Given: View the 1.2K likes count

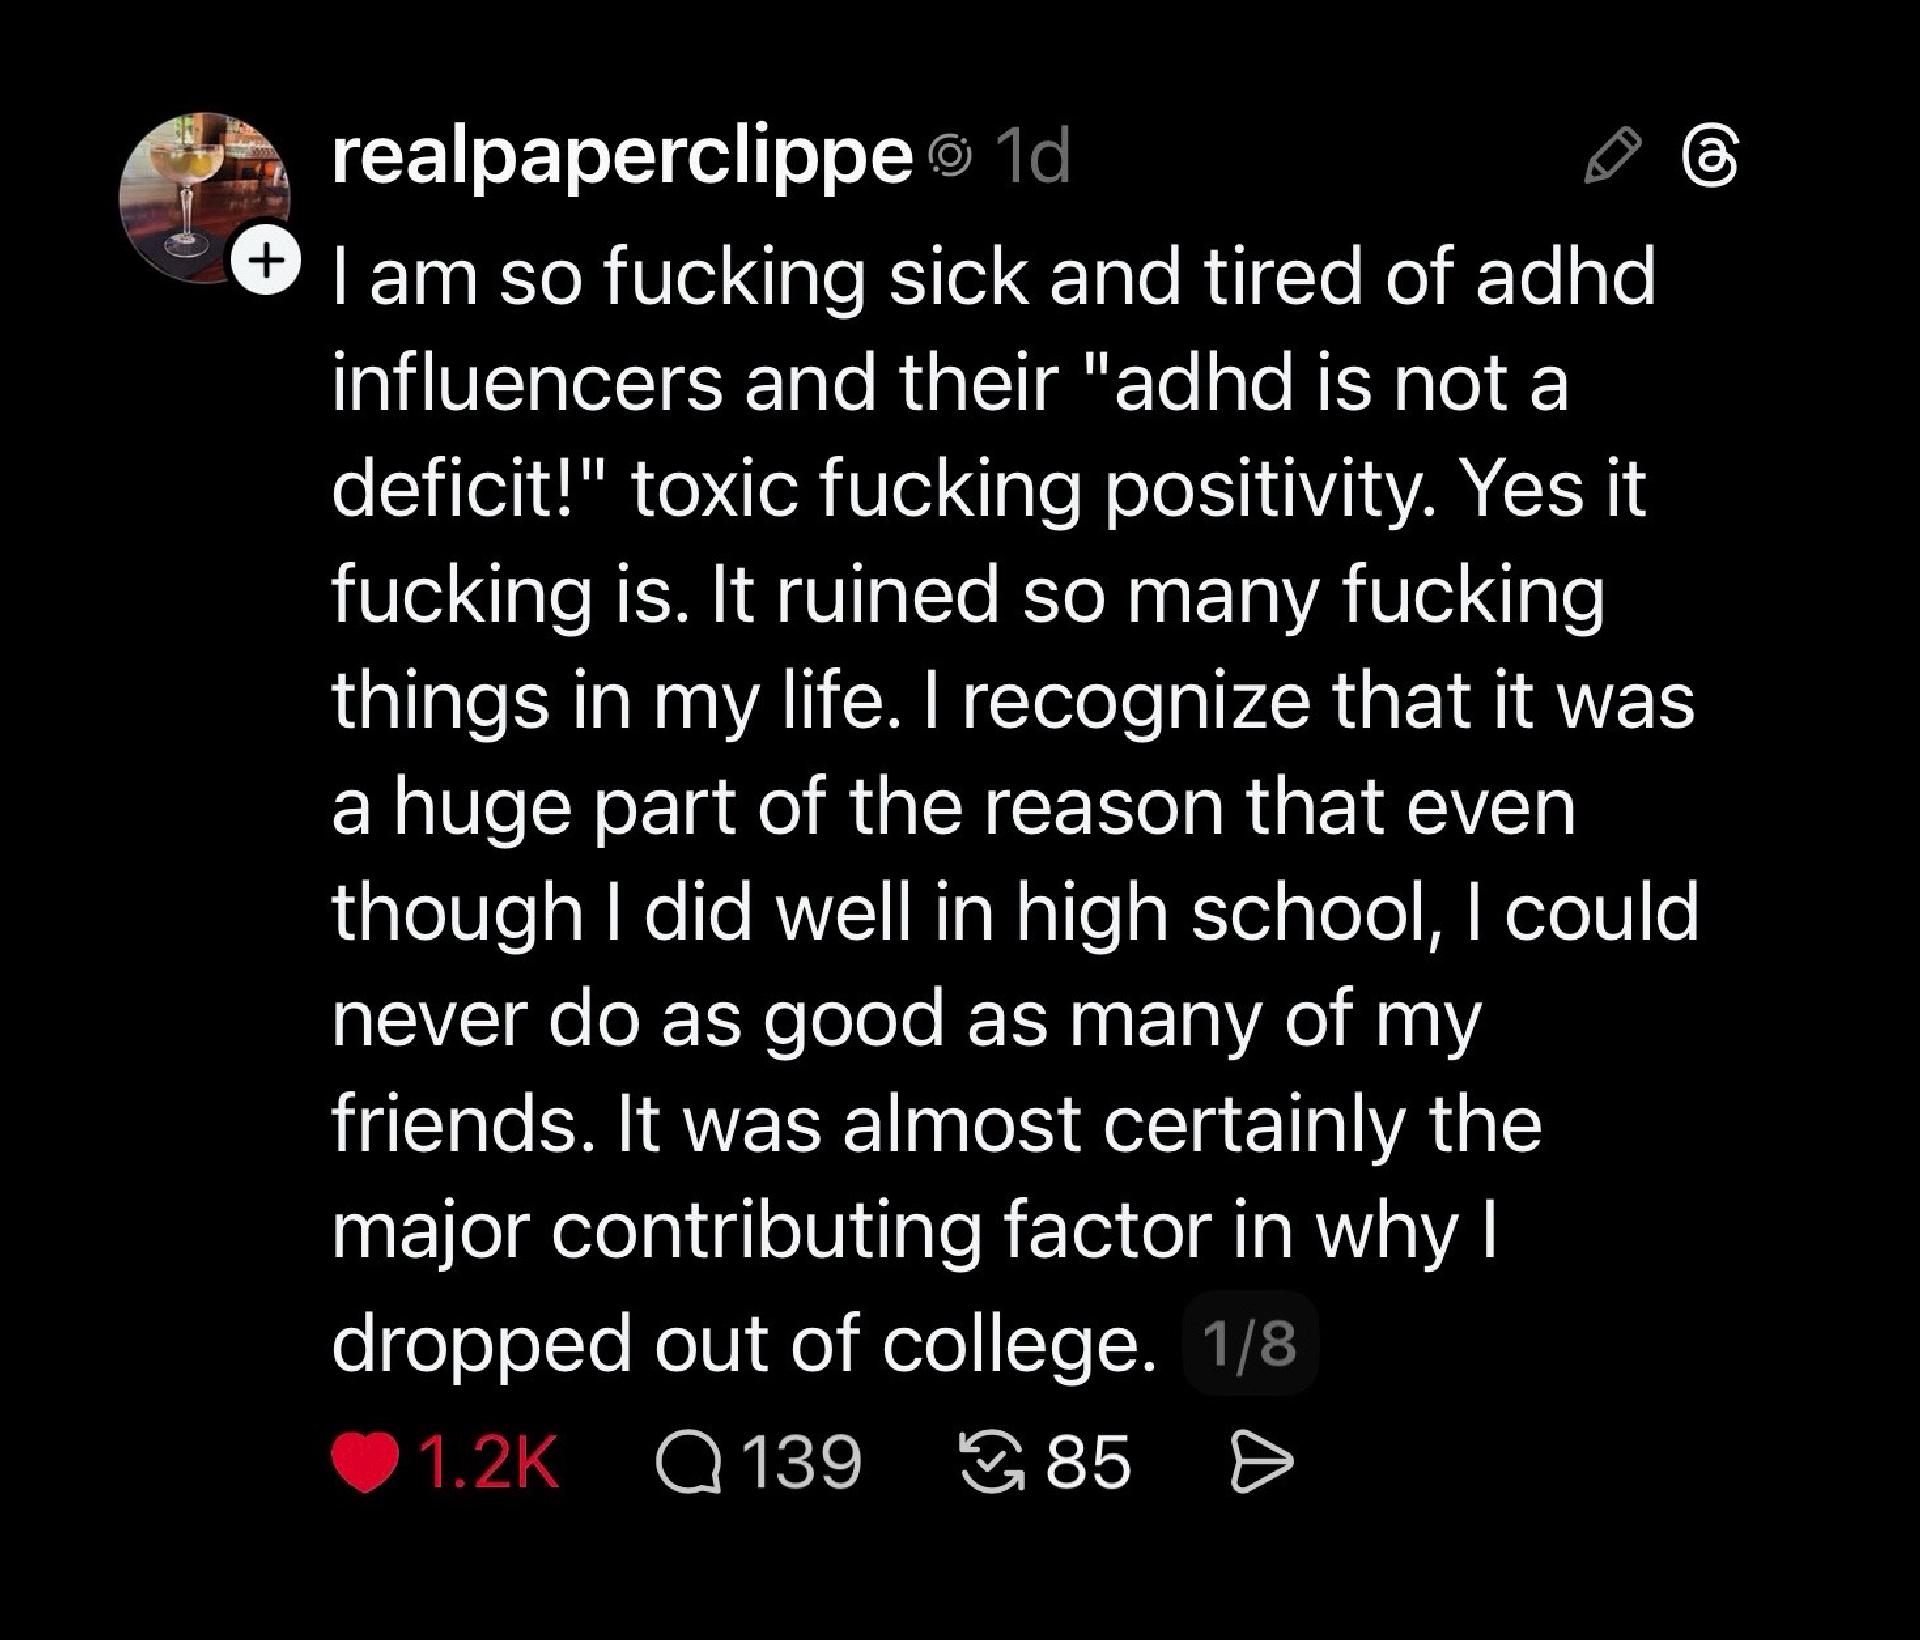Looking at the screenshot, I should [x=489, y=1462].
